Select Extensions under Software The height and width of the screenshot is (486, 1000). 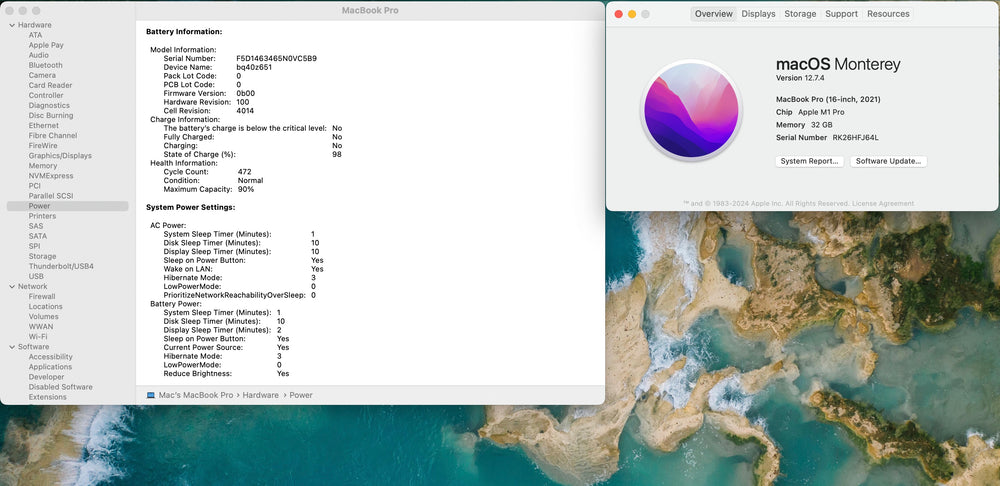click(47, 397)
